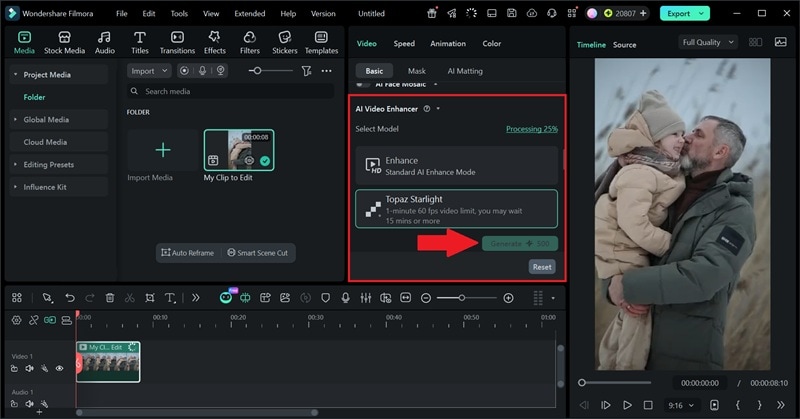Adjust the media thumbnail size slider

[270, 71]
